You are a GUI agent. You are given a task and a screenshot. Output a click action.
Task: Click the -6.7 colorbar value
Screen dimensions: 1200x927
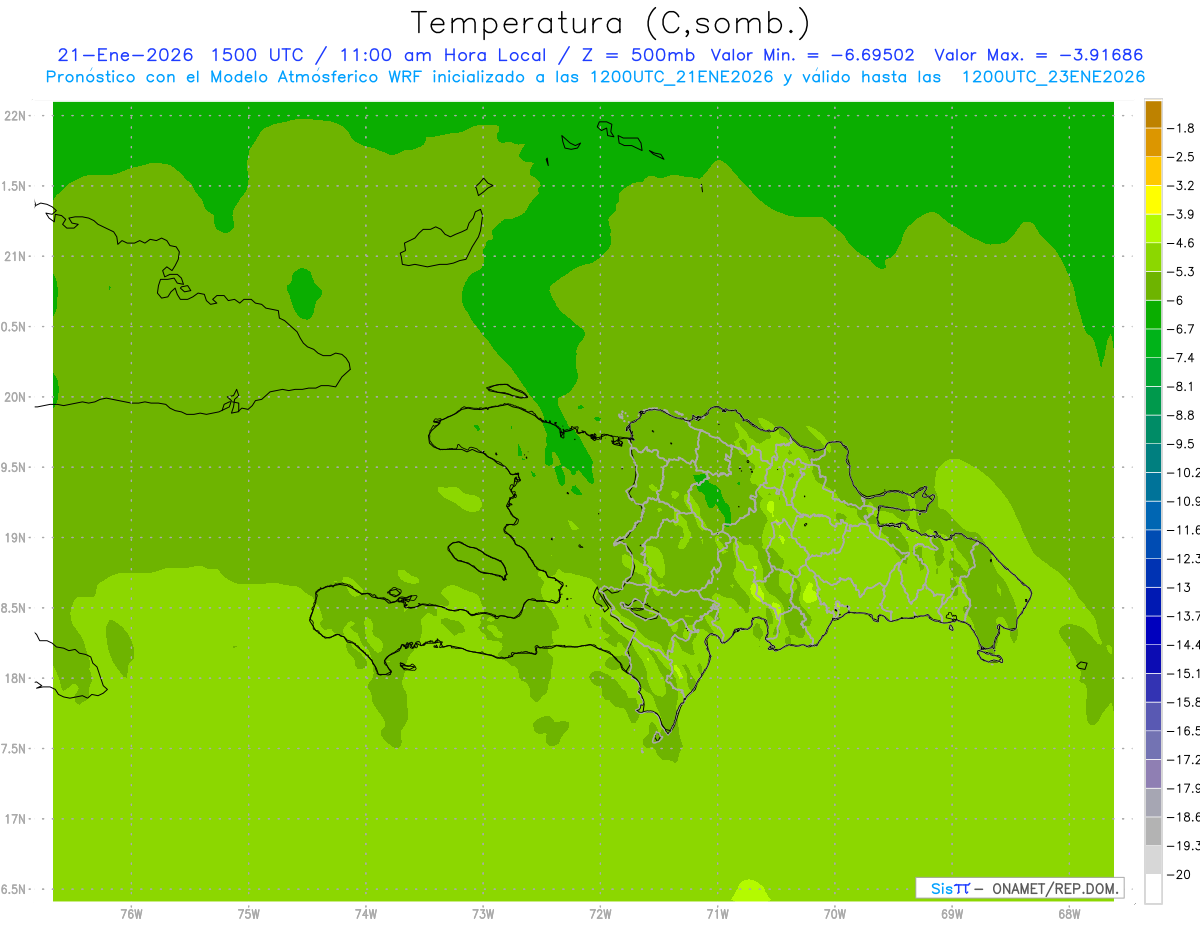[1182, 329]
